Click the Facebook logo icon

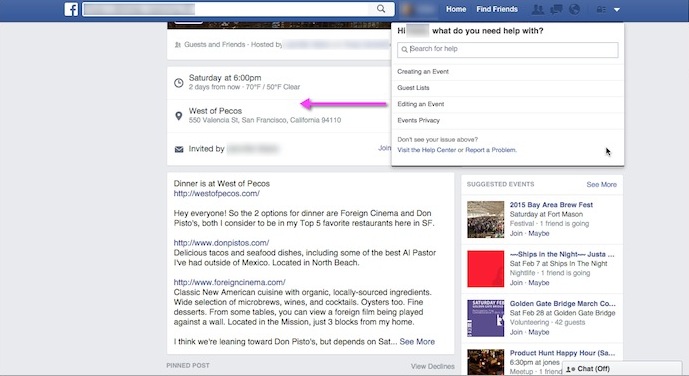pyautogui.click(x=71, y=9)
